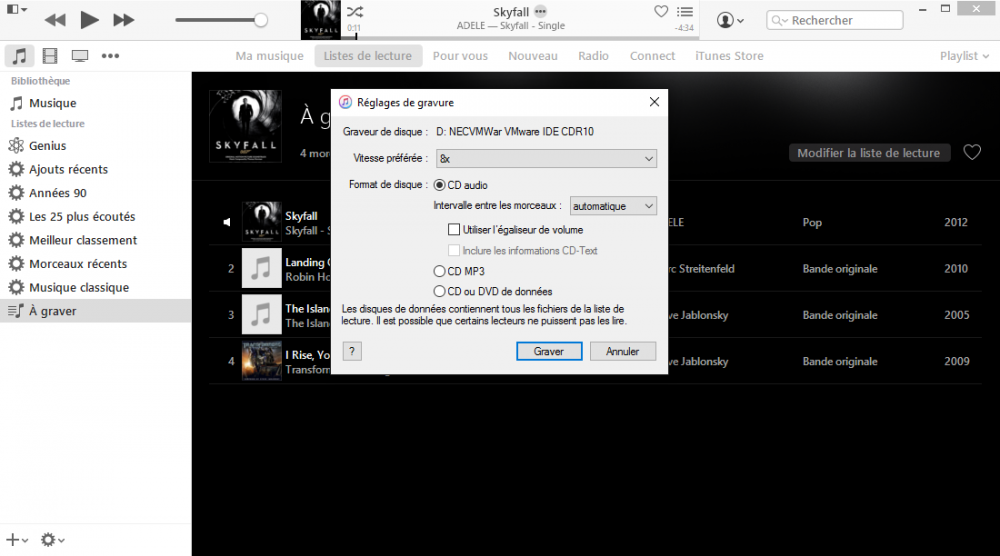The height and width of the screenshot is (556, 1000).
Task: Open the sidebar gear settings menu
Action: (52, 540)
